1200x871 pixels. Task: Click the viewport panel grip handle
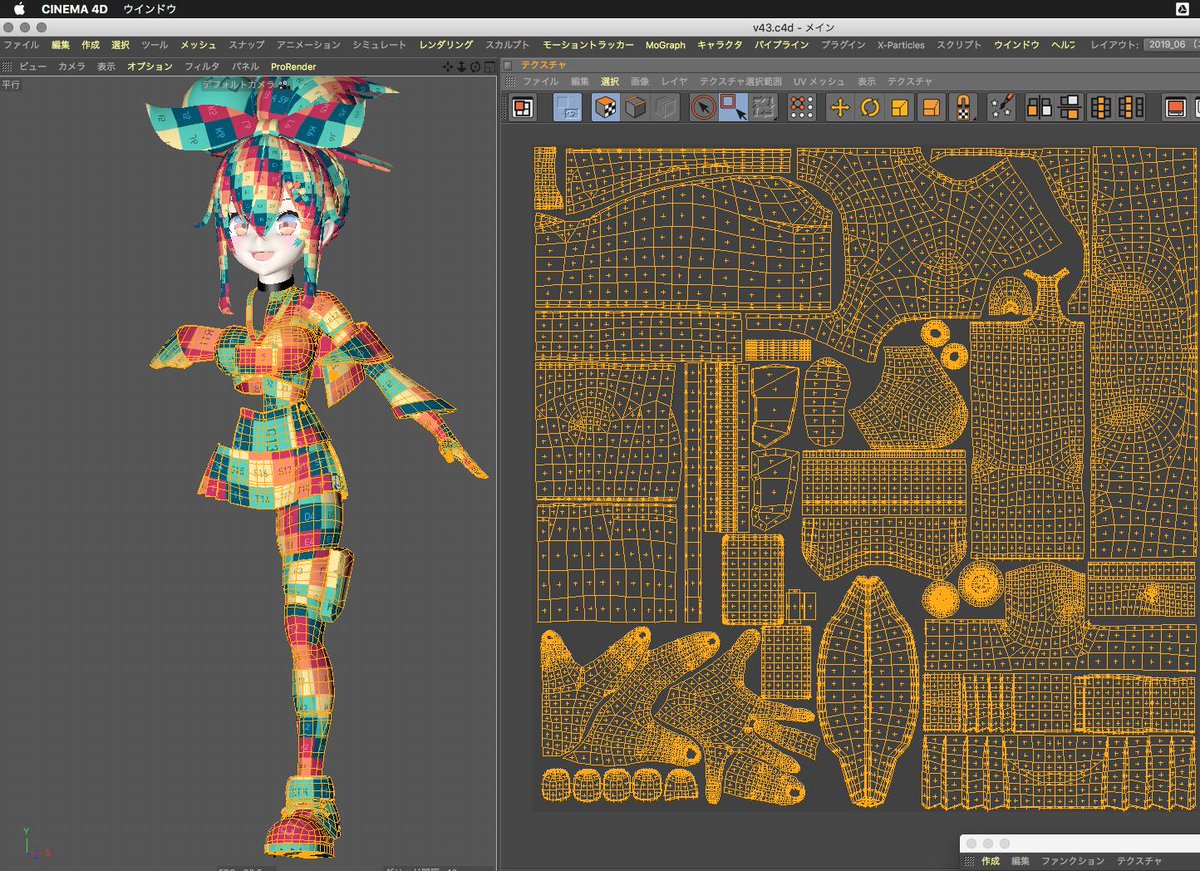point(8,66)
